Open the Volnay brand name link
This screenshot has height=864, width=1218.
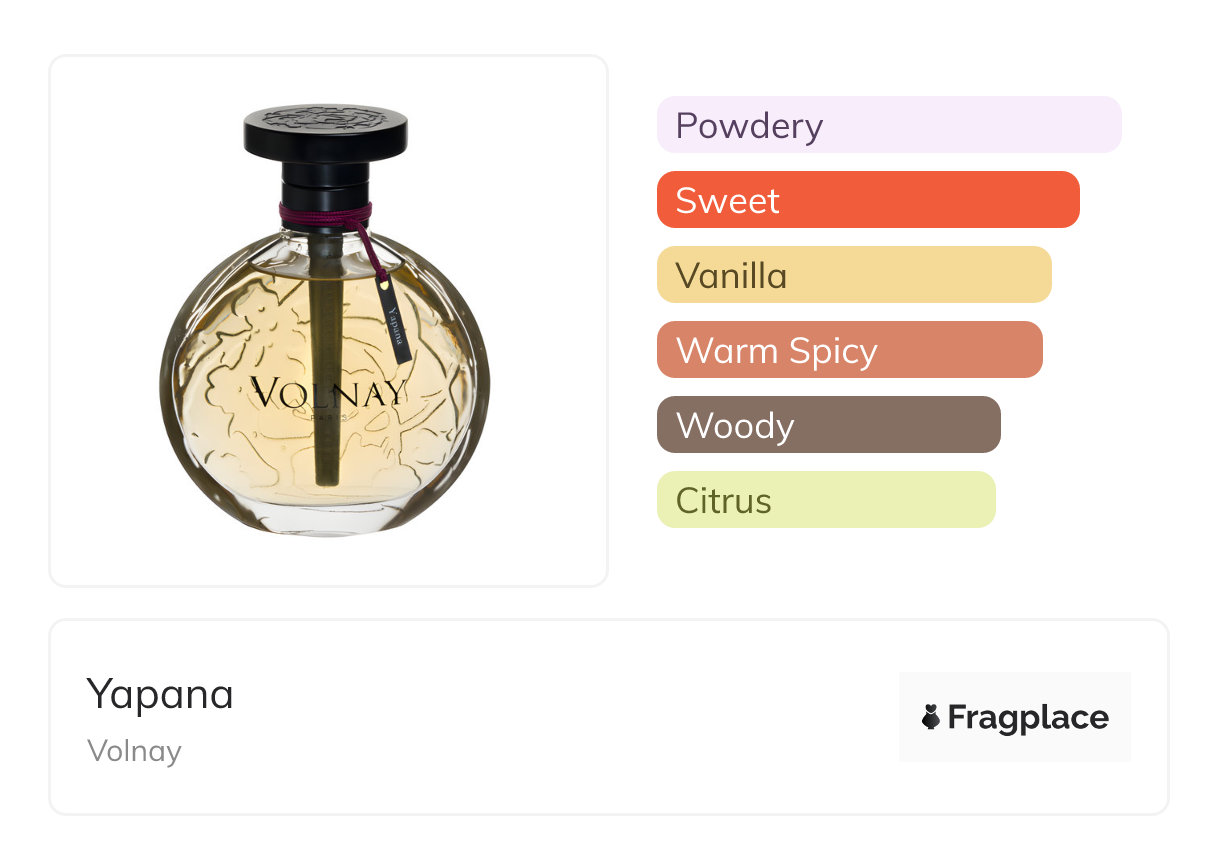coord(134,751)
